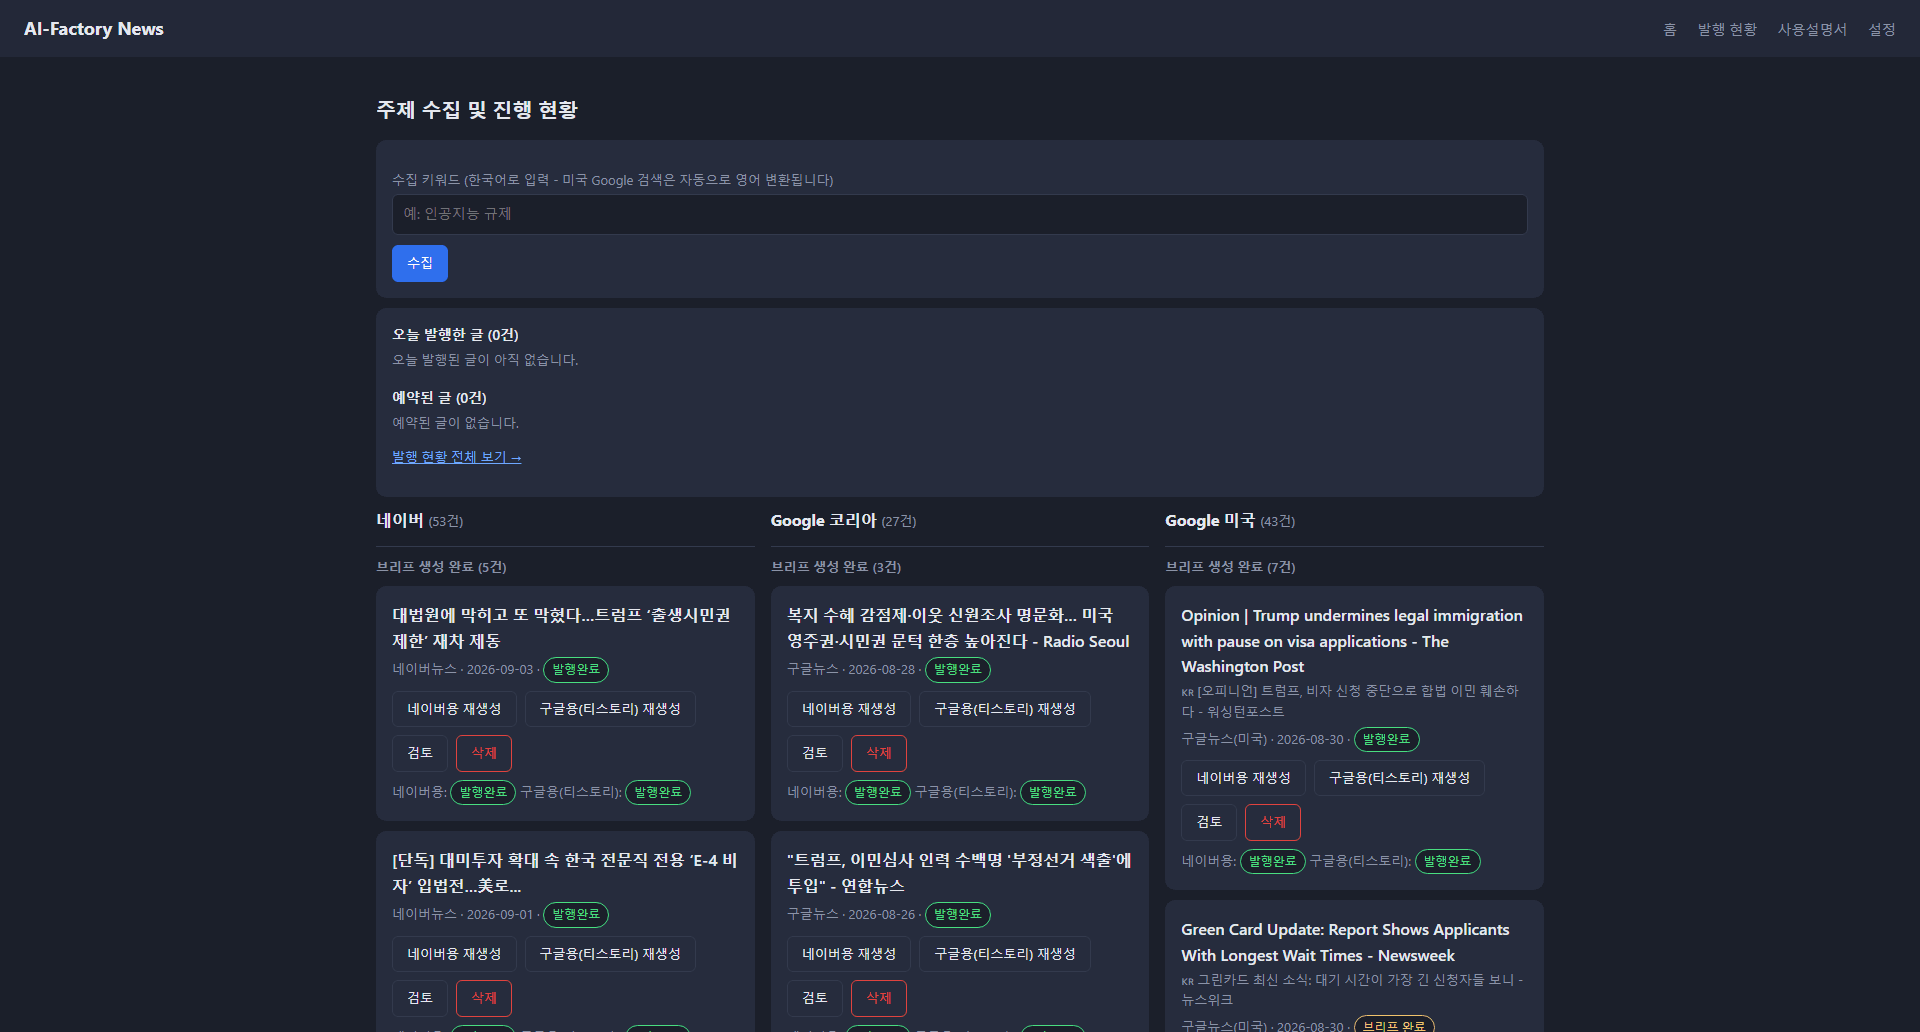1920x1032 pixels.
Task: Click 검토 on the 대법원에 막히고 card
Action: click(x=420, y=753)
